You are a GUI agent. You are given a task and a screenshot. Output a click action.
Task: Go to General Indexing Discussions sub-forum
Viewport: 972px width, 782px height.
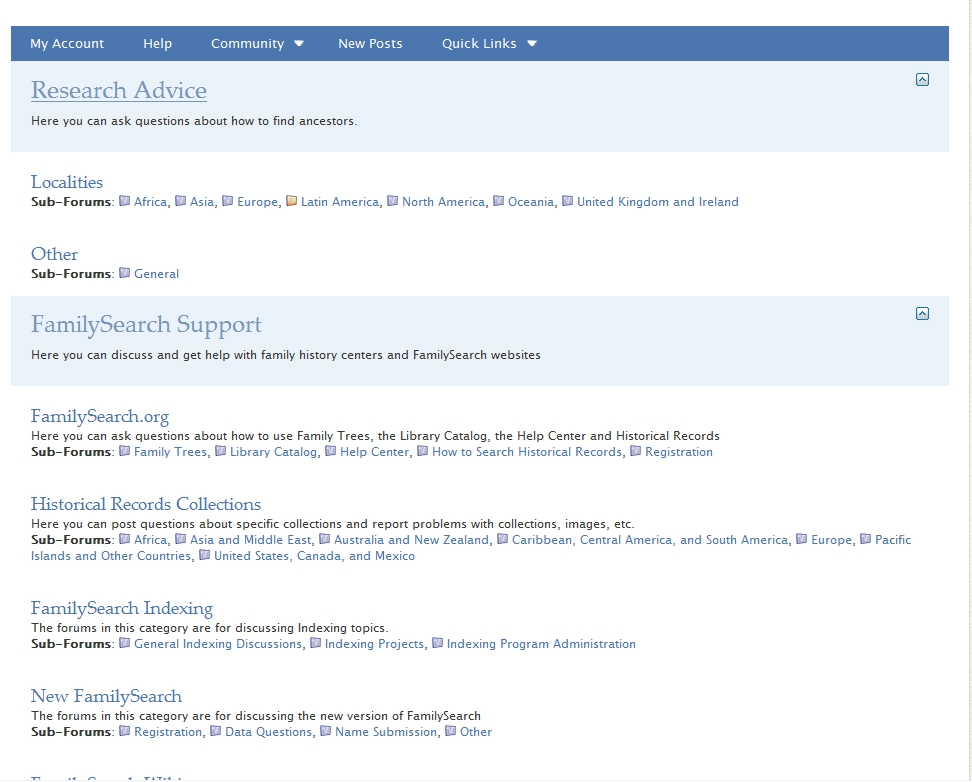218,644
